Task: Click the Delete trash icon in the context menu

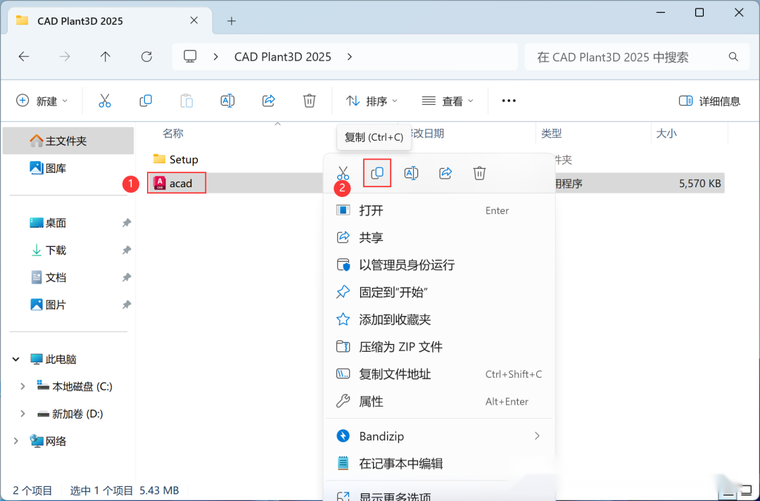Action: [479, 173]
